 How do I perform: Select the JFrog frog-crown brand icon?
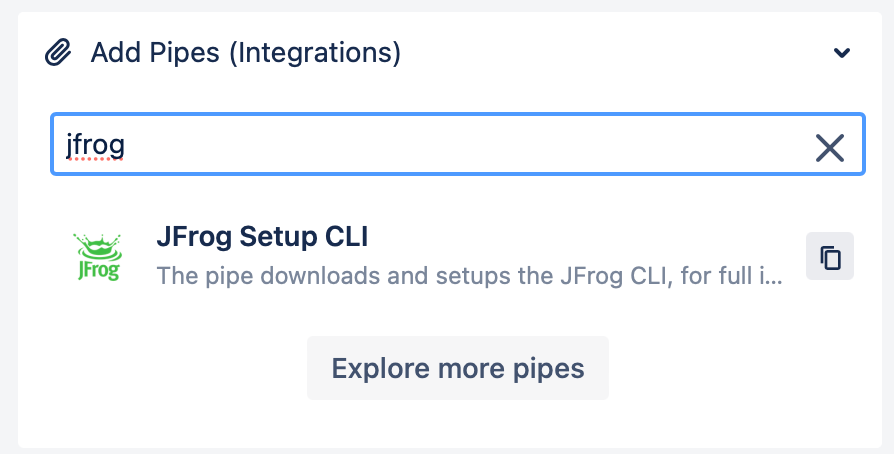(98, 257)
